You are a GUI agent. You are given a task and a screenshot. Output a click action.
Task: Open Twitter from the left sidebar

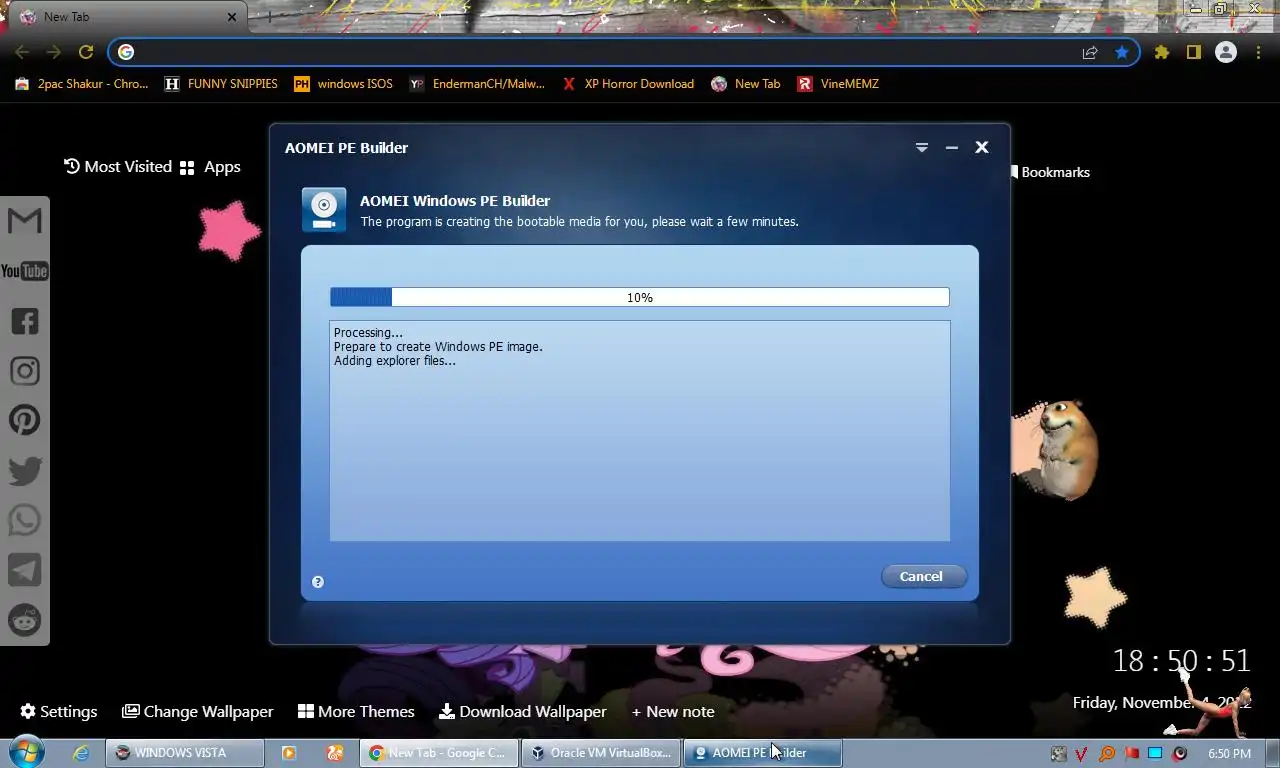[x=25, y=470]
